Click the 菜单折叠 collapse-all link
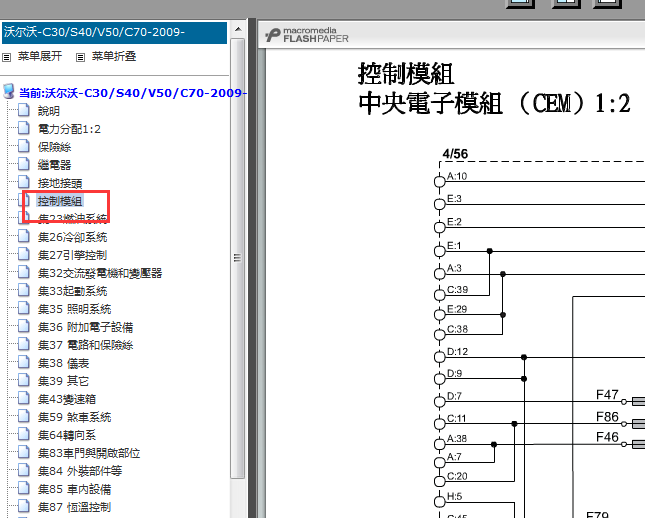Viewport: 645px width, 518px height. pos(114,56)
